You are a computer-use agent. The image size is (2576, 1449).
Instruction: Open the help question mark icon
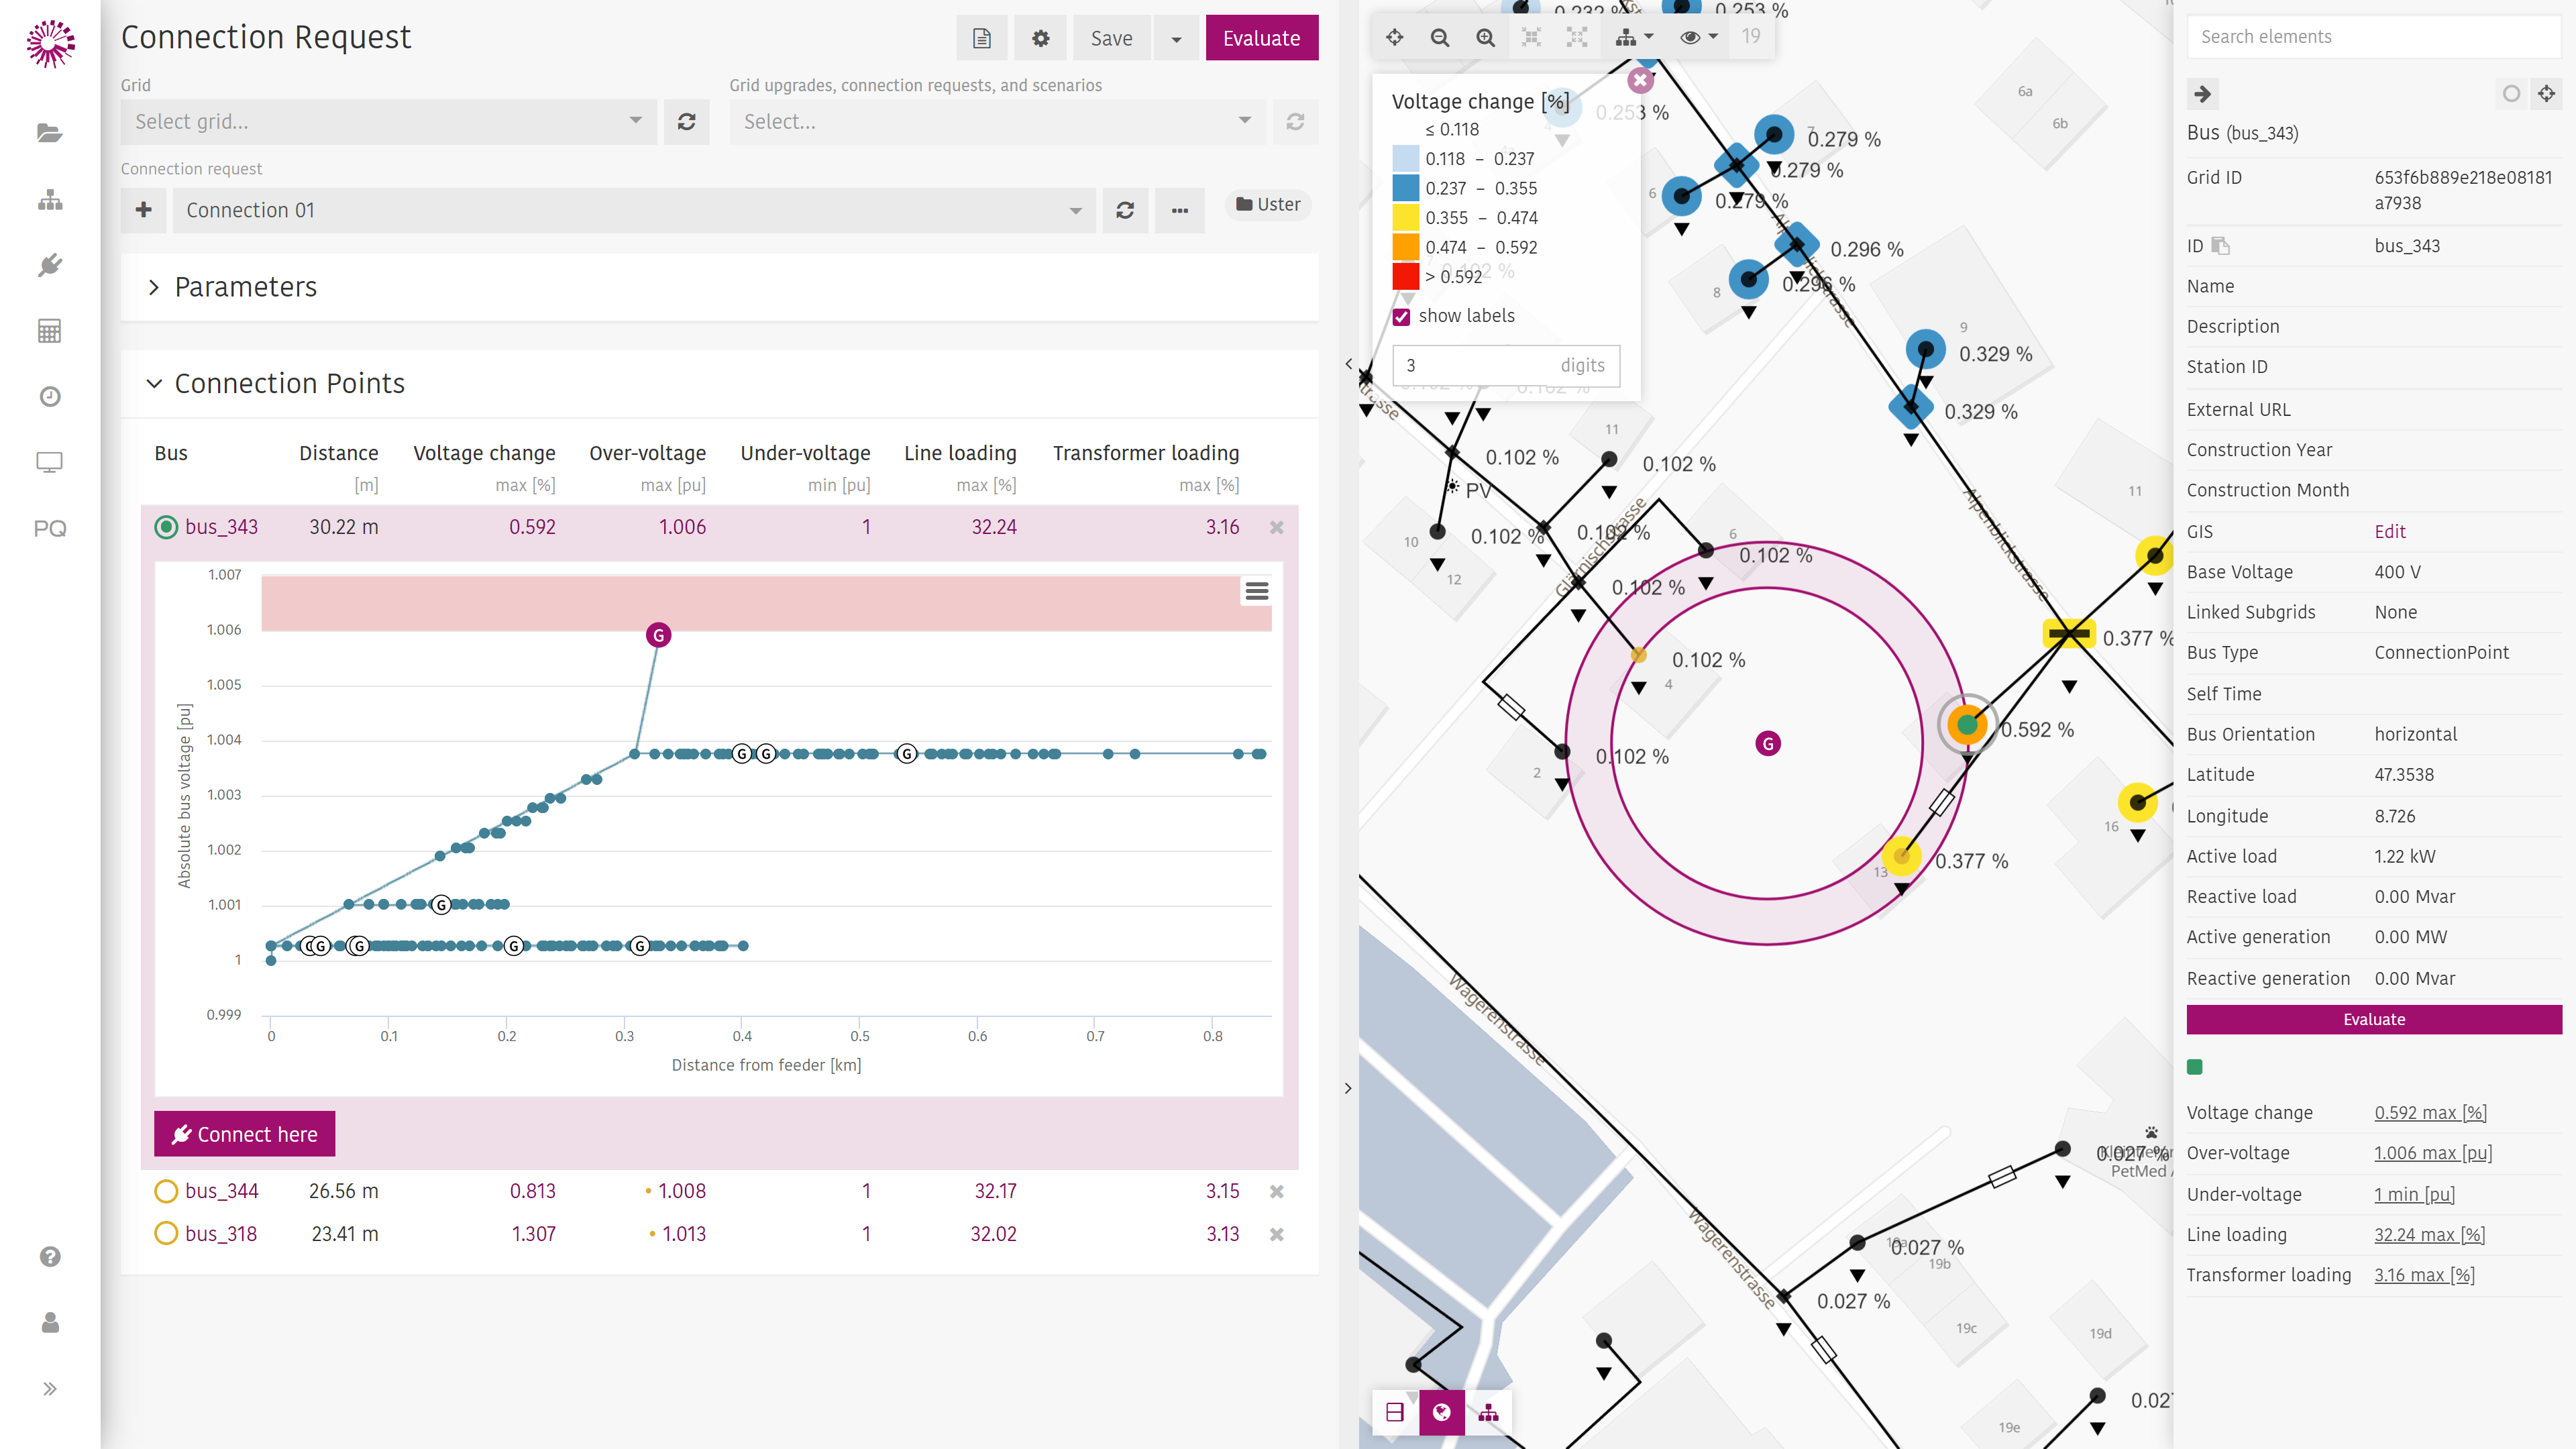(x=50, y=1257)
